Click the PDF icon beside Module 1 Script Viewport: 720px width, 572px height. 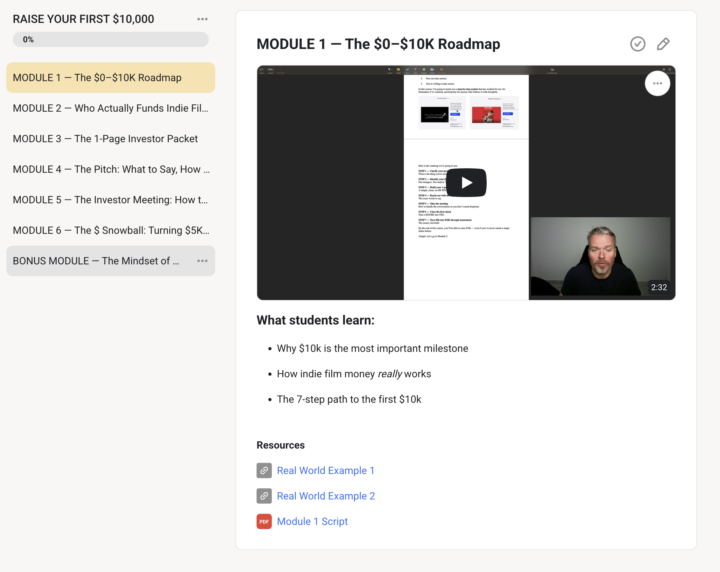264,522
